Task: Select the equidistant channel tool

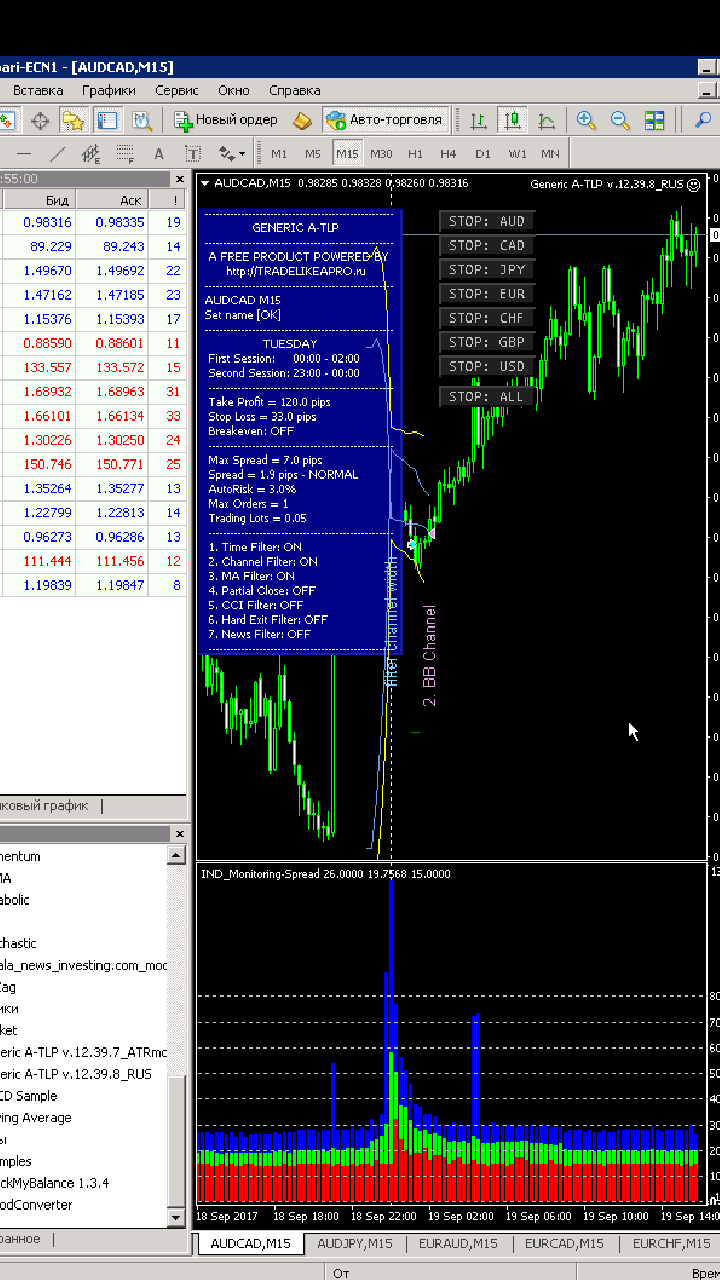Action: click(91, 154)
